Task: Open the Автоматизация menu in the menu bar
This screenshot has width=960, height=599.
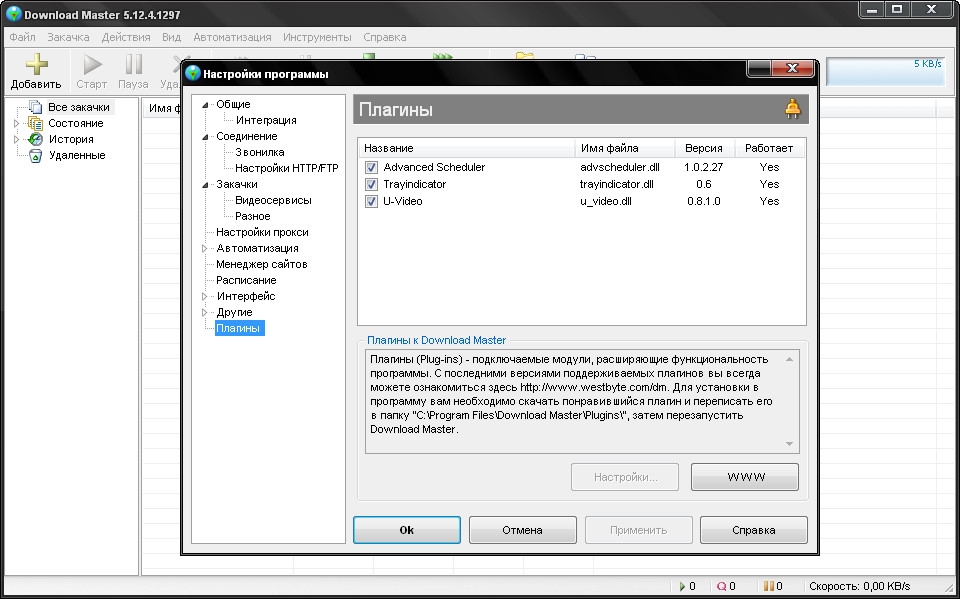Action: pyautogui.click(x=232, y=37)
